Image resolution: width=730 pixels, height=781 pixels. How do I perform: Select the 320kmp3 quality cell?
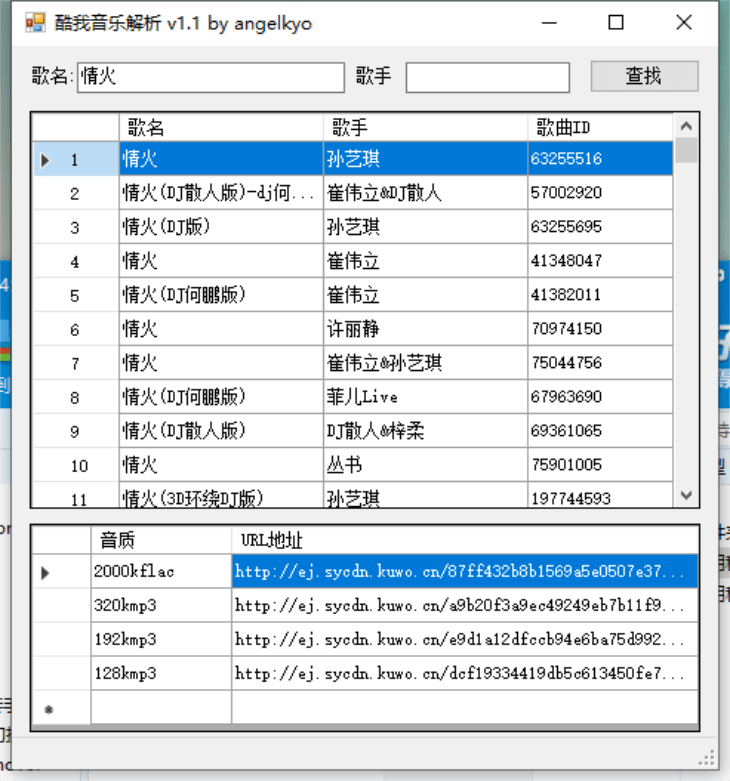point(161,605)
